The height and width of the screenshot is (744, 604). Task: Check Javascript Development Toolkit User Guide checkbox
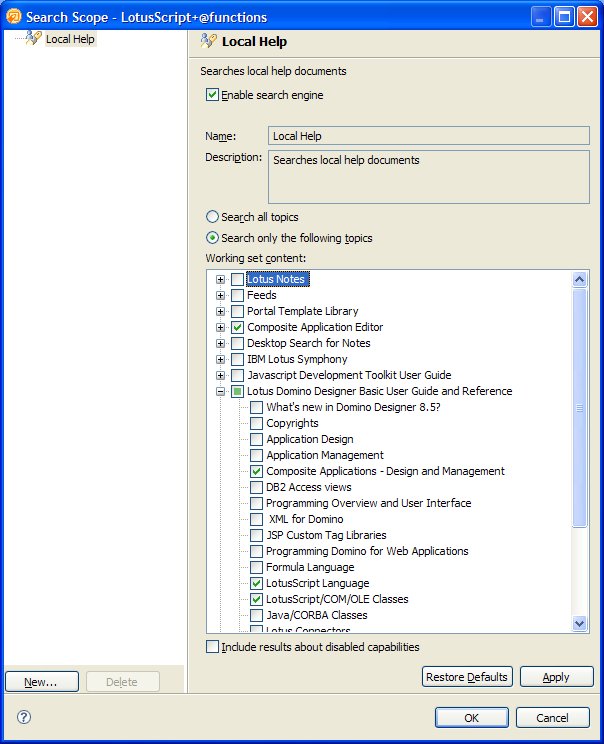(x=237, y=375)
